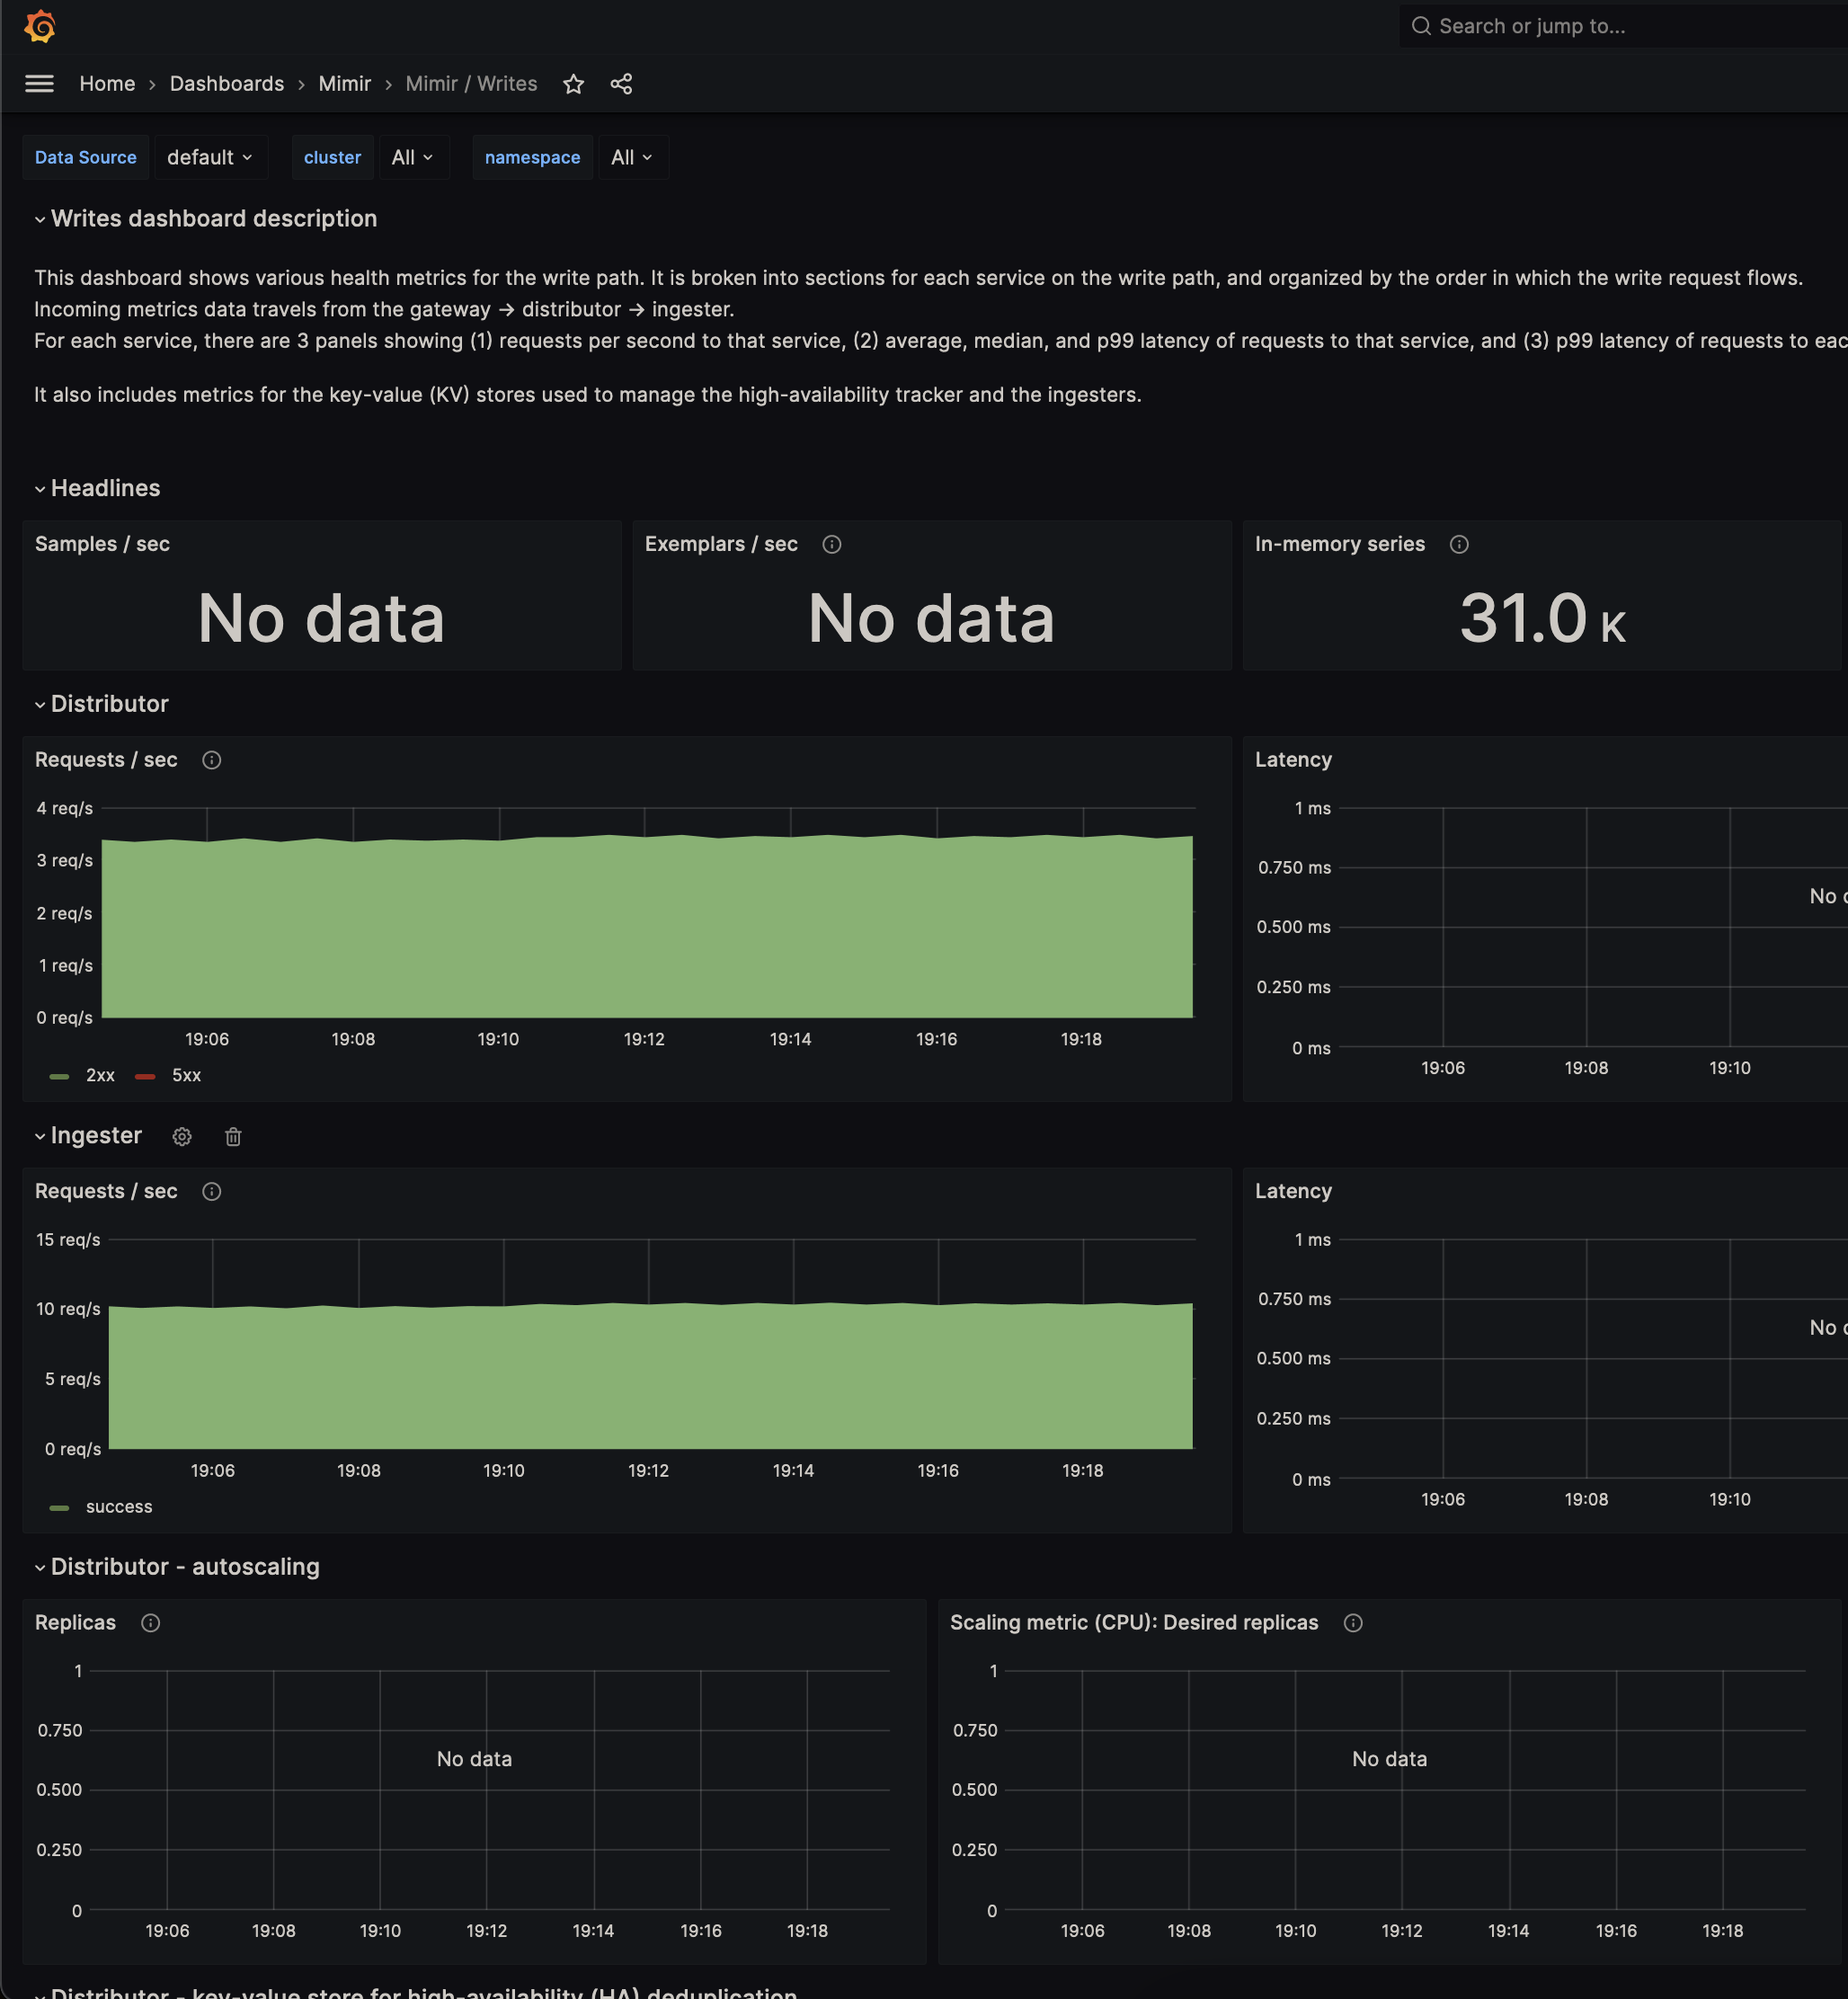Screen dimensions: 1848x1999
Task: Click the Samples / sec No data value
Action: pyautogui.click(x=321, y=618)
